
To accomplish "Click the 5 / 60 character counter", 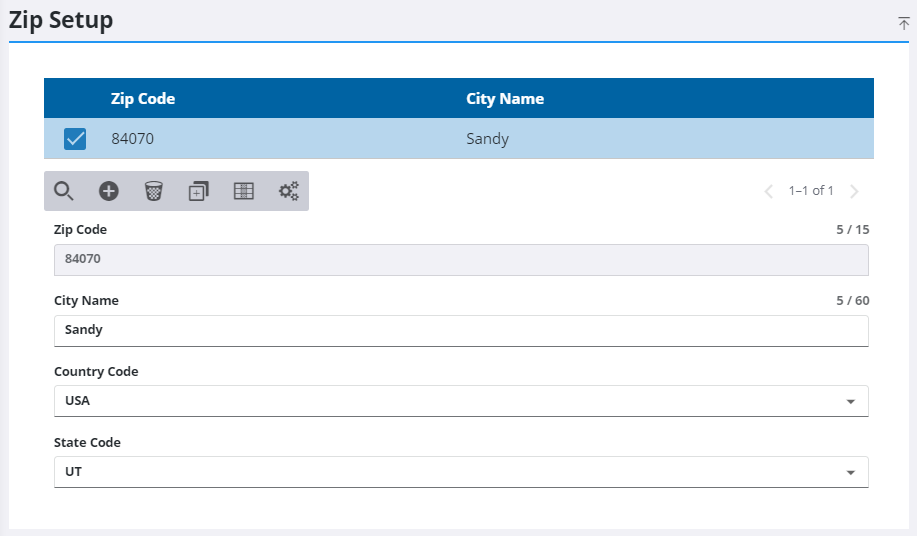I will 853,300.
